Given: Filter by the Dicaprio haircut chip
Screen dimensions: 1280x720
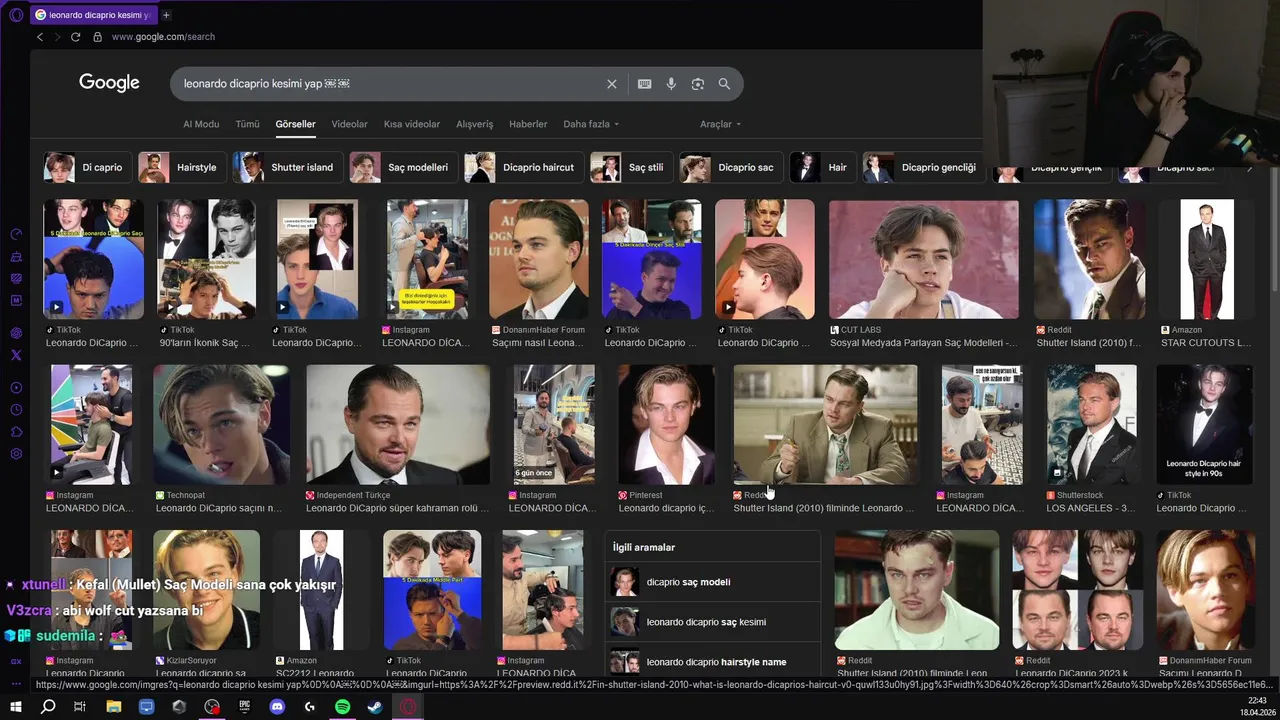Looking at the screenshot, I should (x=524, y=167).
